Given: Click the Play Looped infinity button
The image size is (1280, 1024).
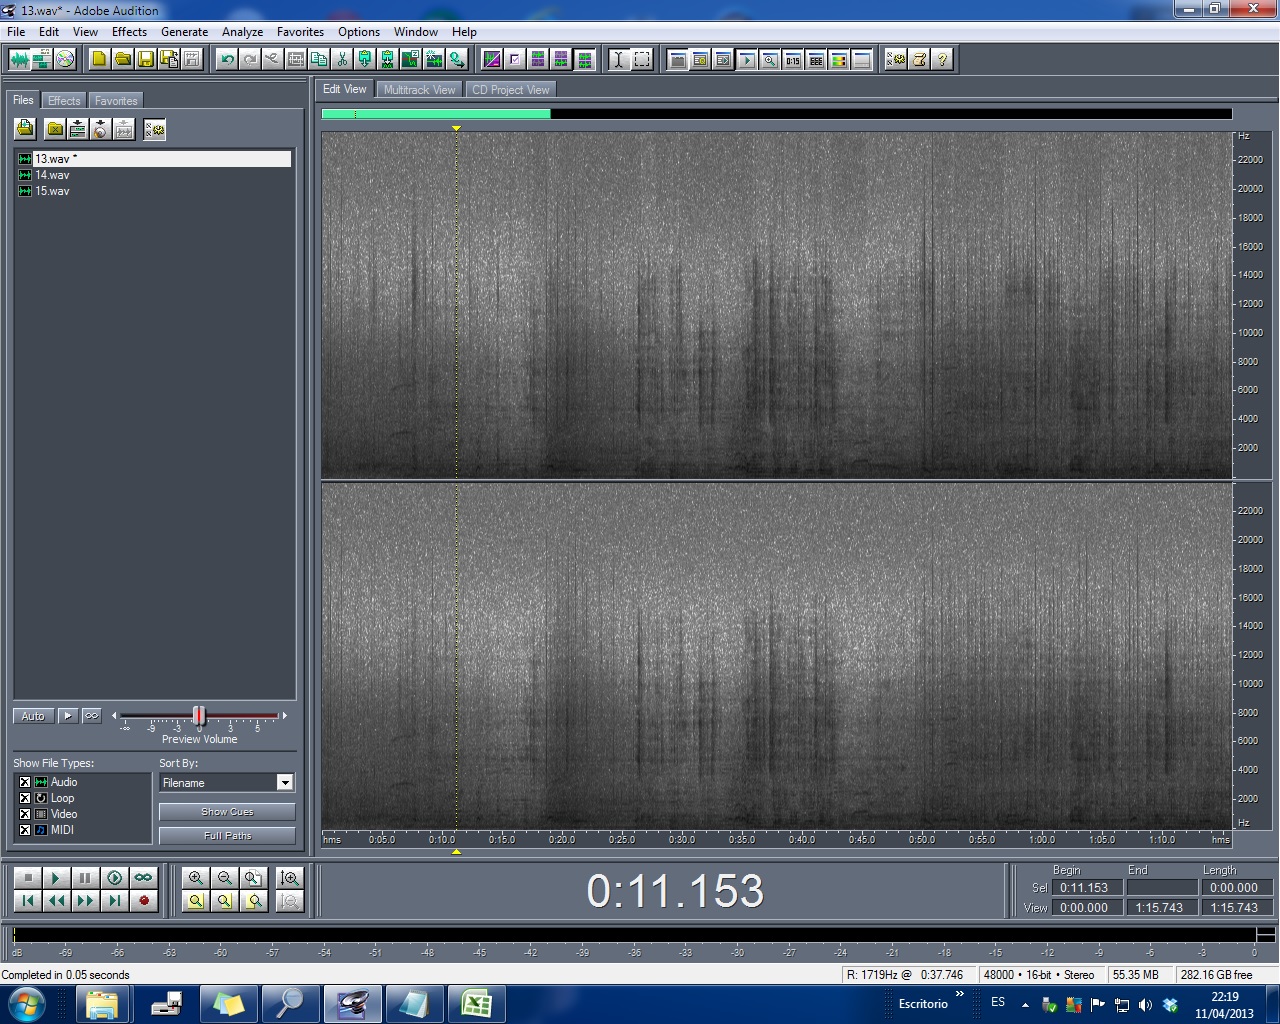Looking at the screenshot, I should tap(144, 878).
